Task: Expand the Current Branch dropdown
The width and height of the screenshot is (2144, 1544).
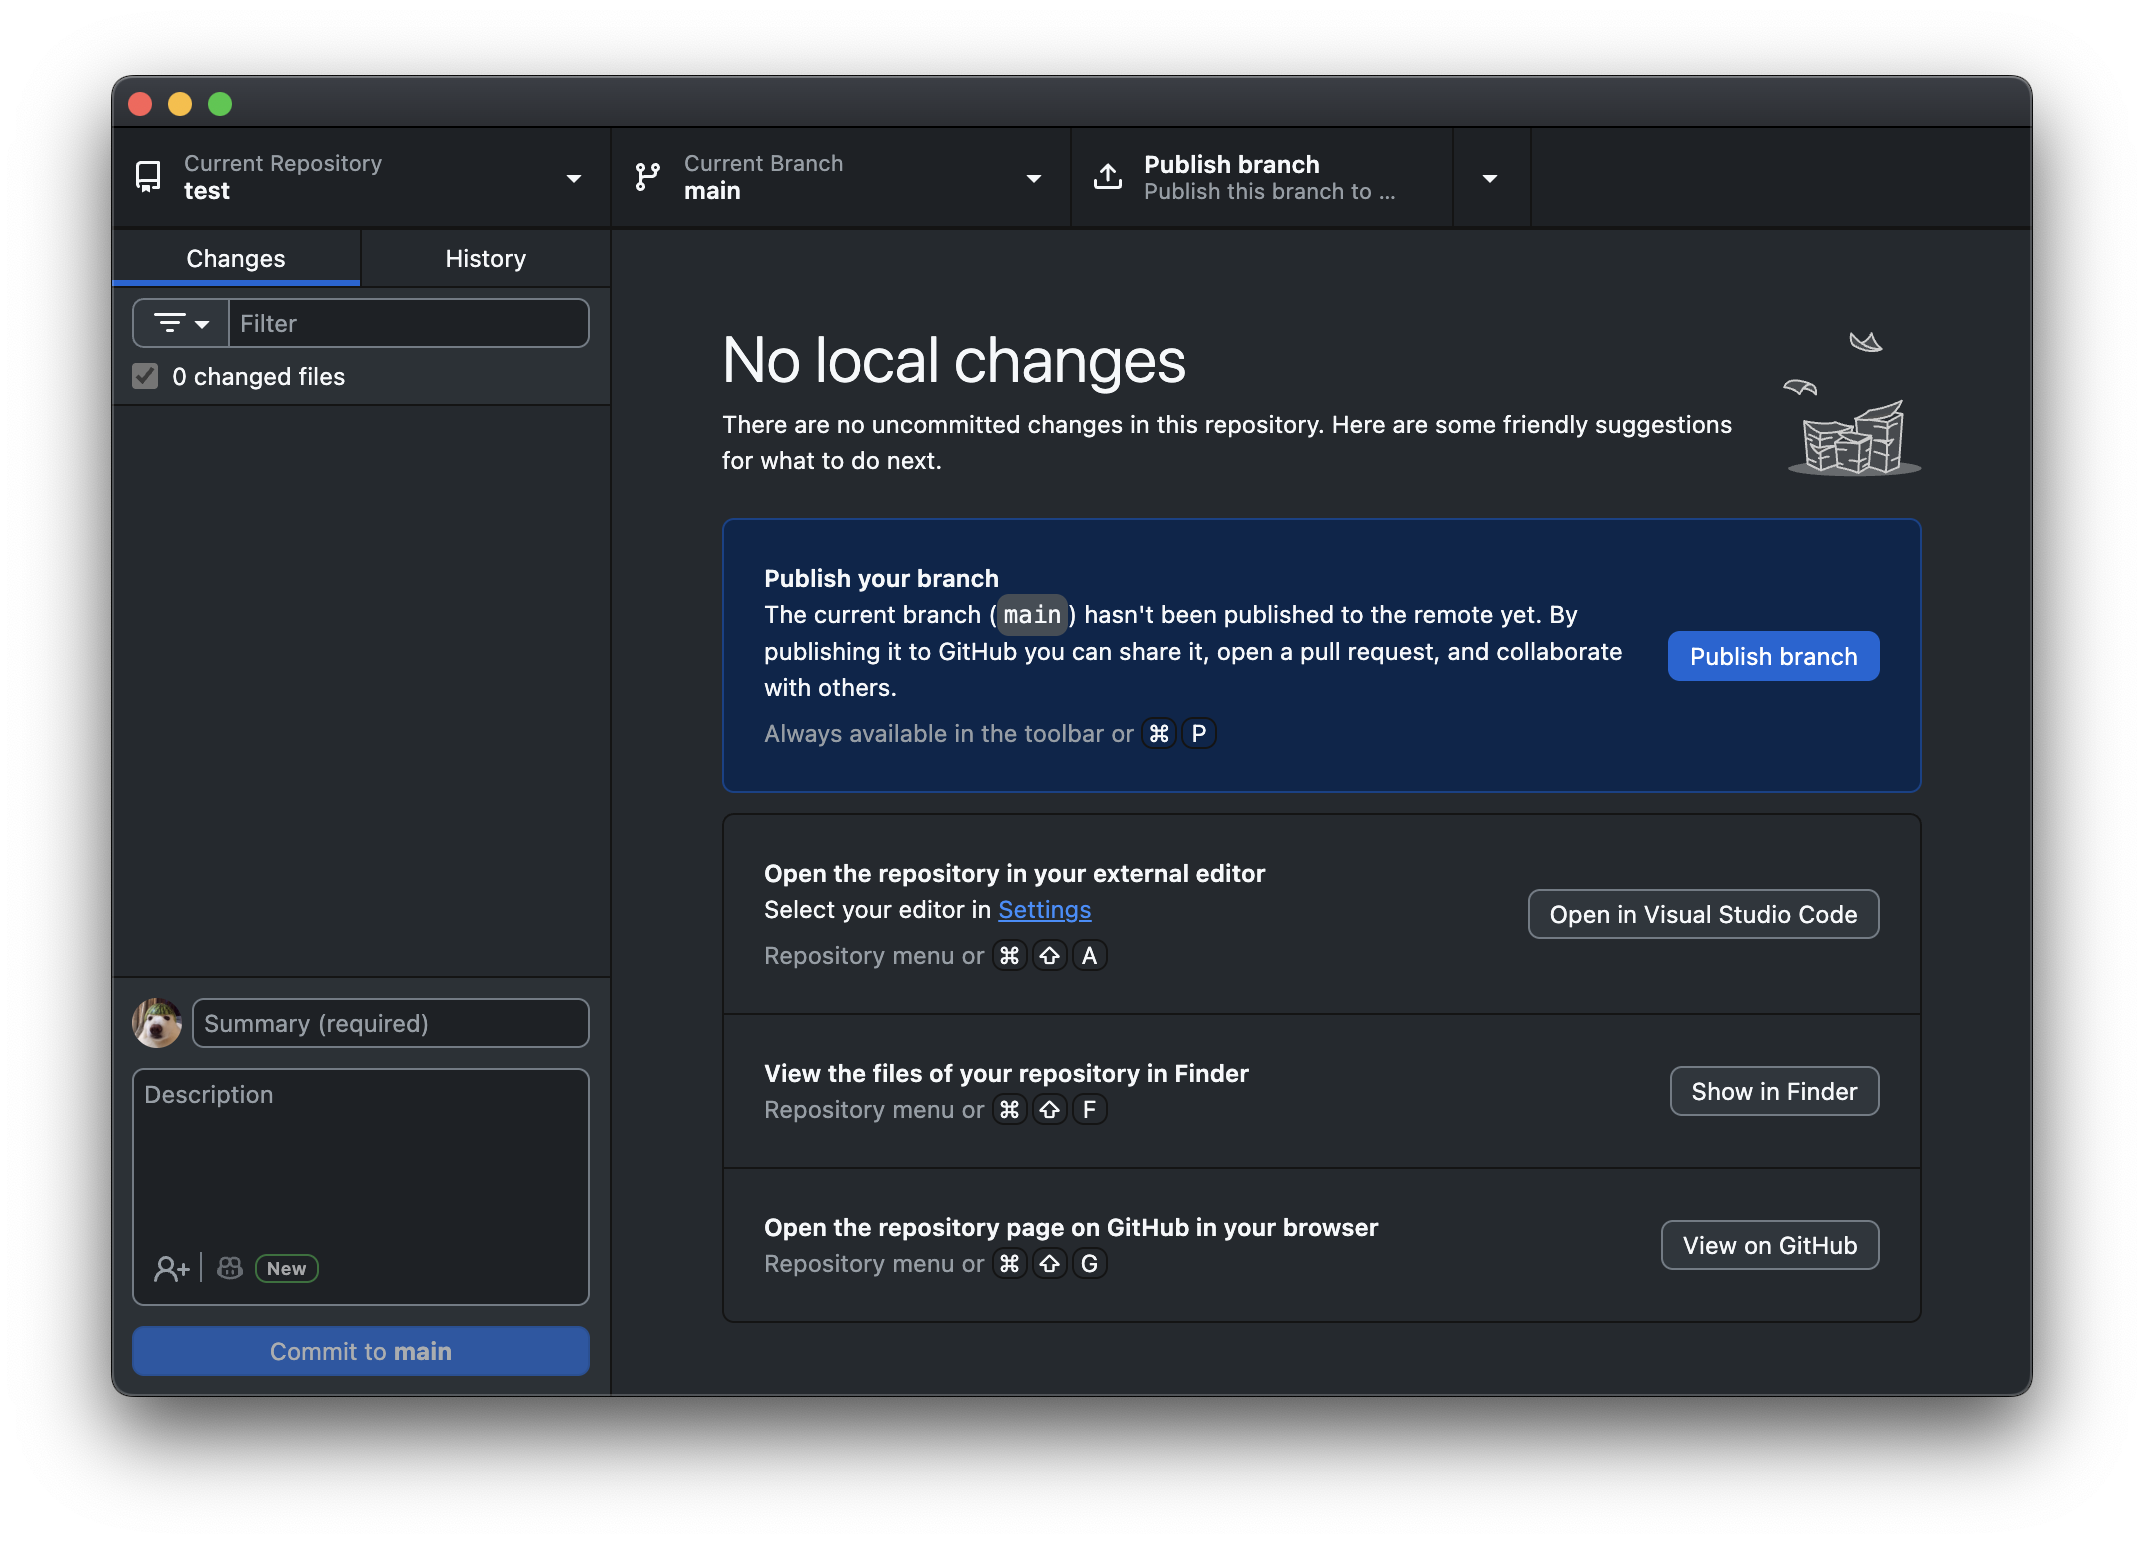Action: point(1033,178)
